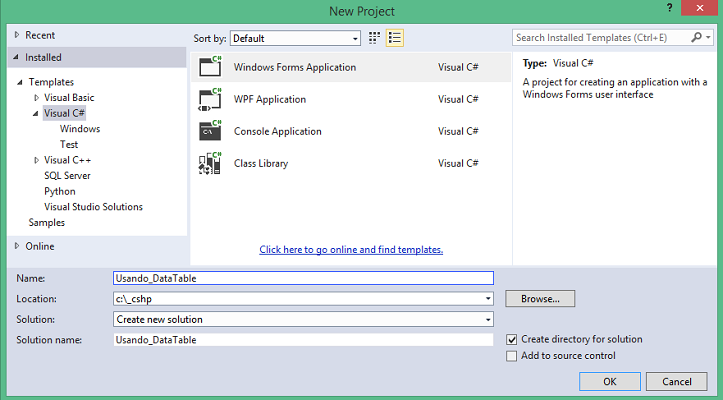
Task: Collapse the Visual C# node arrow
Action: 36,113
